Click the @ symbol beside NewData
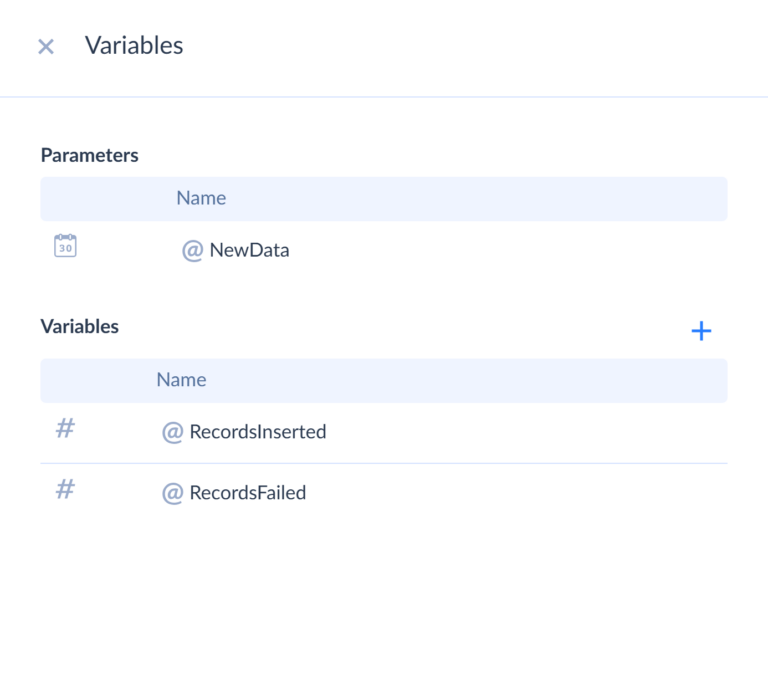The height and width of the screenshot is (680, 768). point(192,250)
